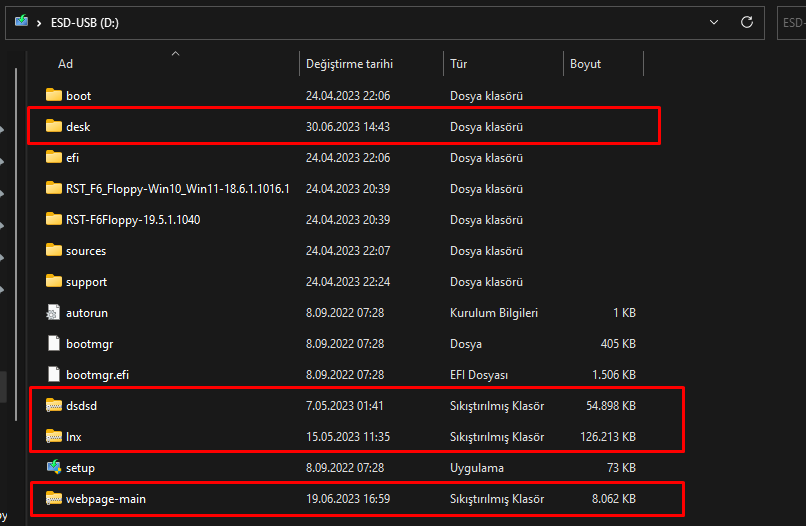Select the bootmgr.efi file name

98,375
